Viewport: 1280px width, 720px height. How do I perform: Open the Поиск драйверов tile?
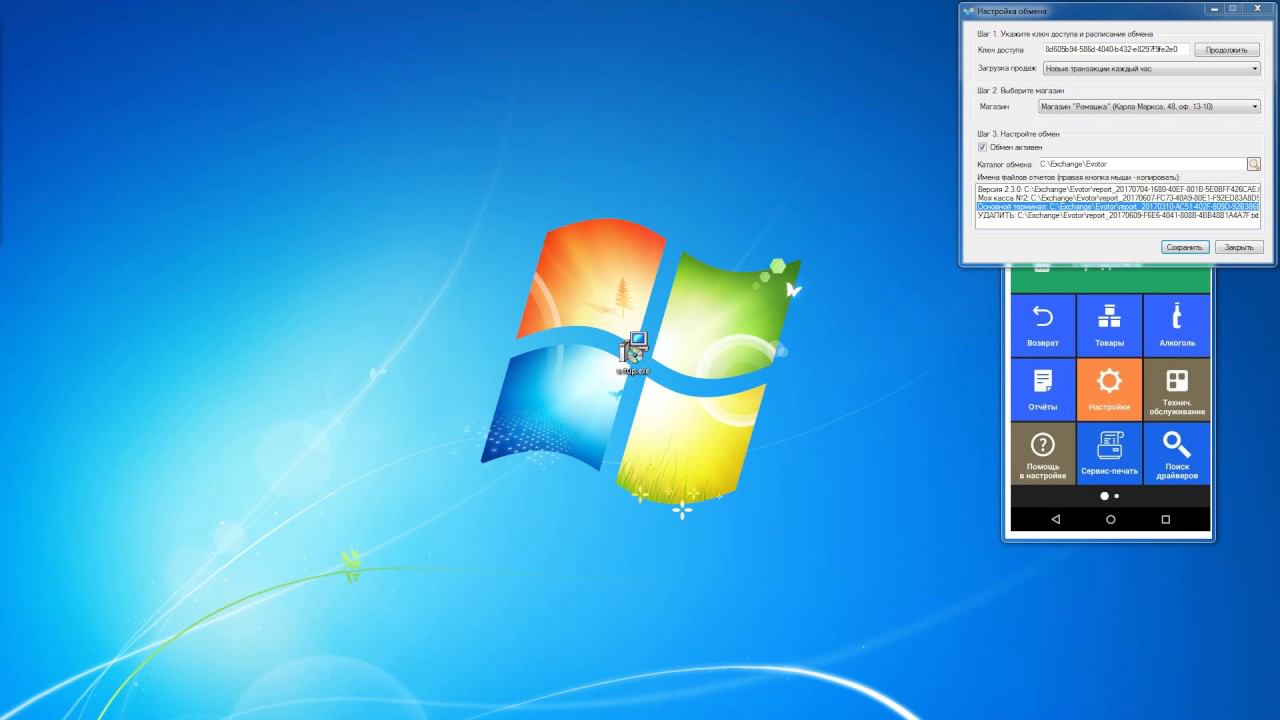pyautogui.click(x=1177, y=453)
